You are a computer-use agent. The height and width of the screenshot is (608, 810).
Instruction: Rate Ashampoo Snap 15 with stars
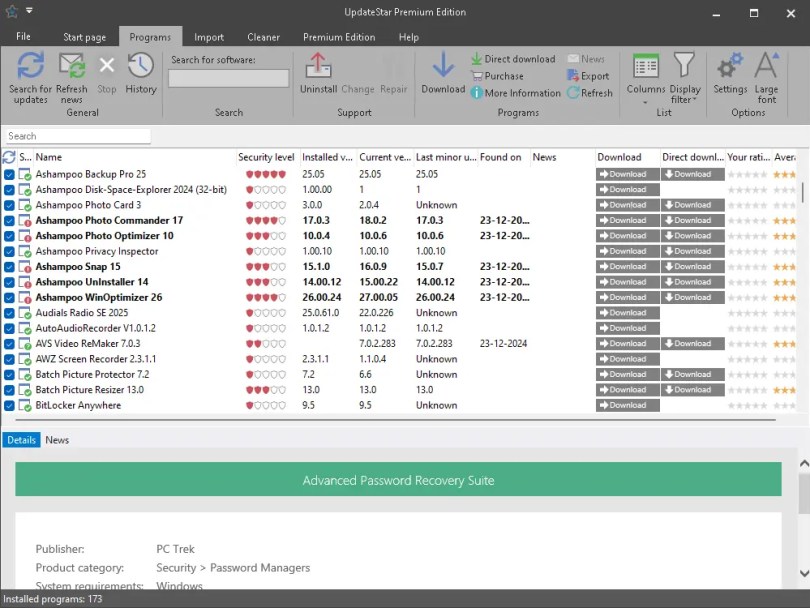tap(747, 267)
